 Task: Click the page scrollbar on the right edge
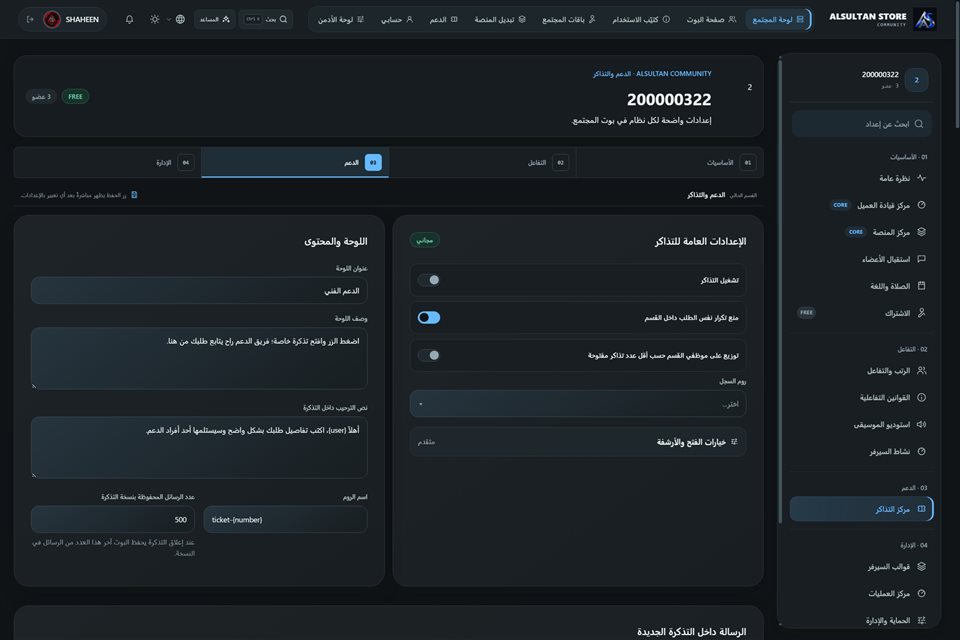point(957,64)
